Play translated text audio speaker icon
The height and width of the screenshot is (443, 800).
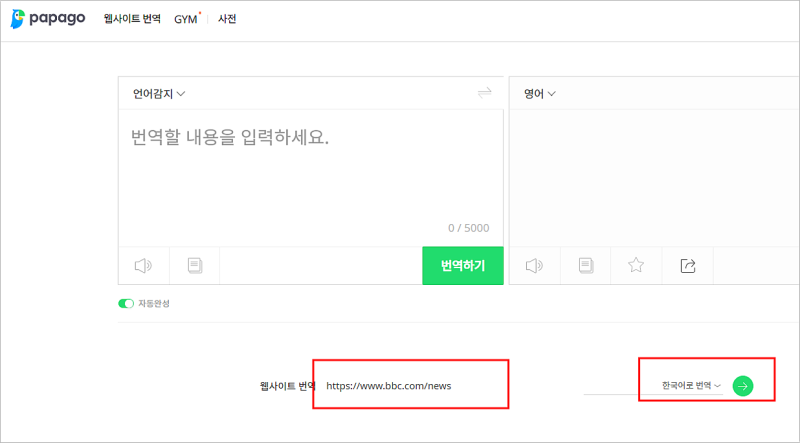[534, 265]
